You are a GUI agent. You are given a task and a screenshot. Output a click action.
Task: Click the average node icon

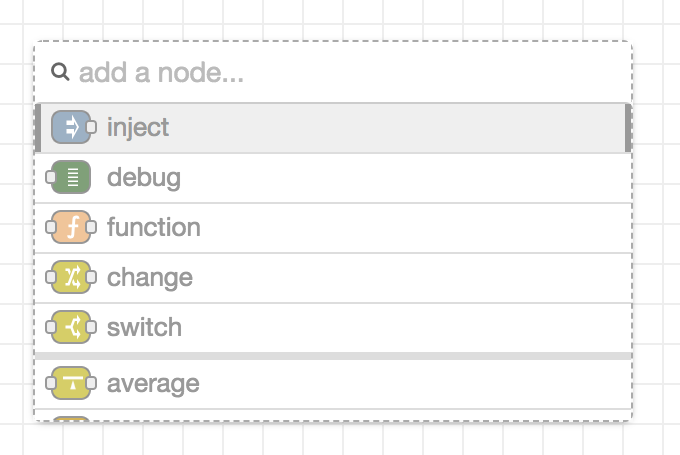[71, 383]
